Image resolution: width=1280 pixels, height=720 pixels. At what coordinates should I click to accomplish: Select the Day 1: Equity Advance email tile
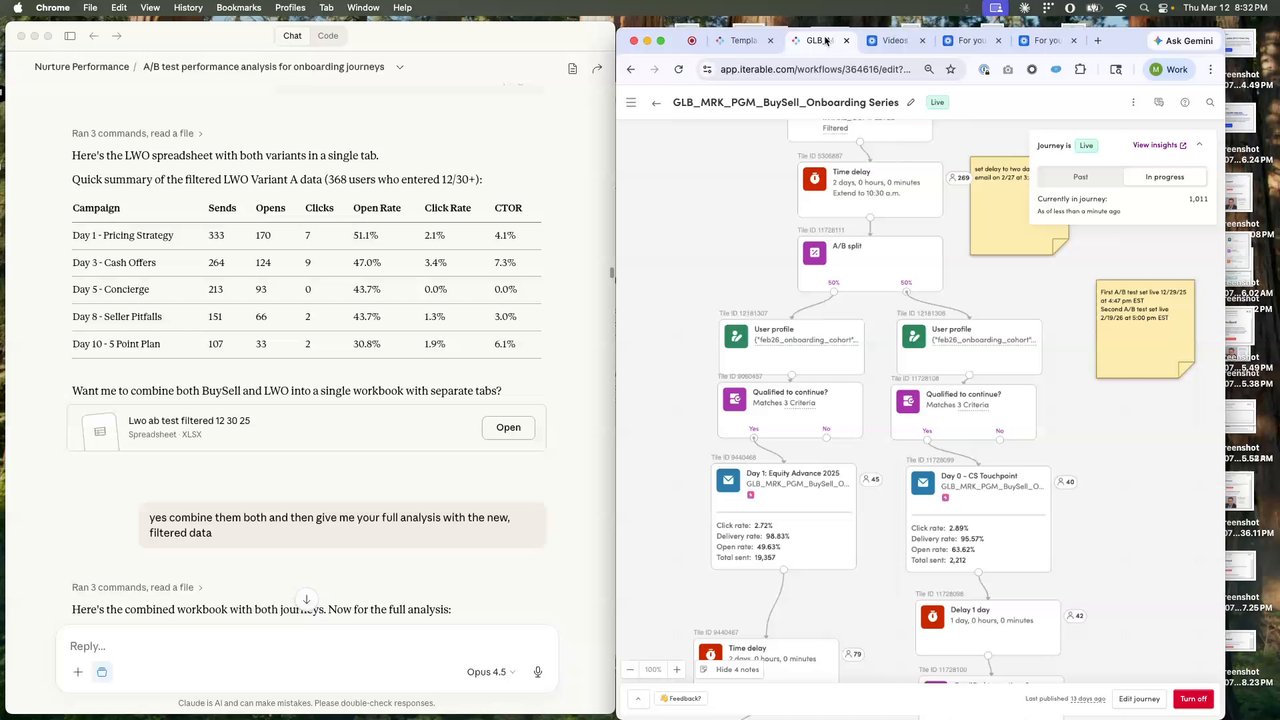pyautogui.click(x=783, y=516)
